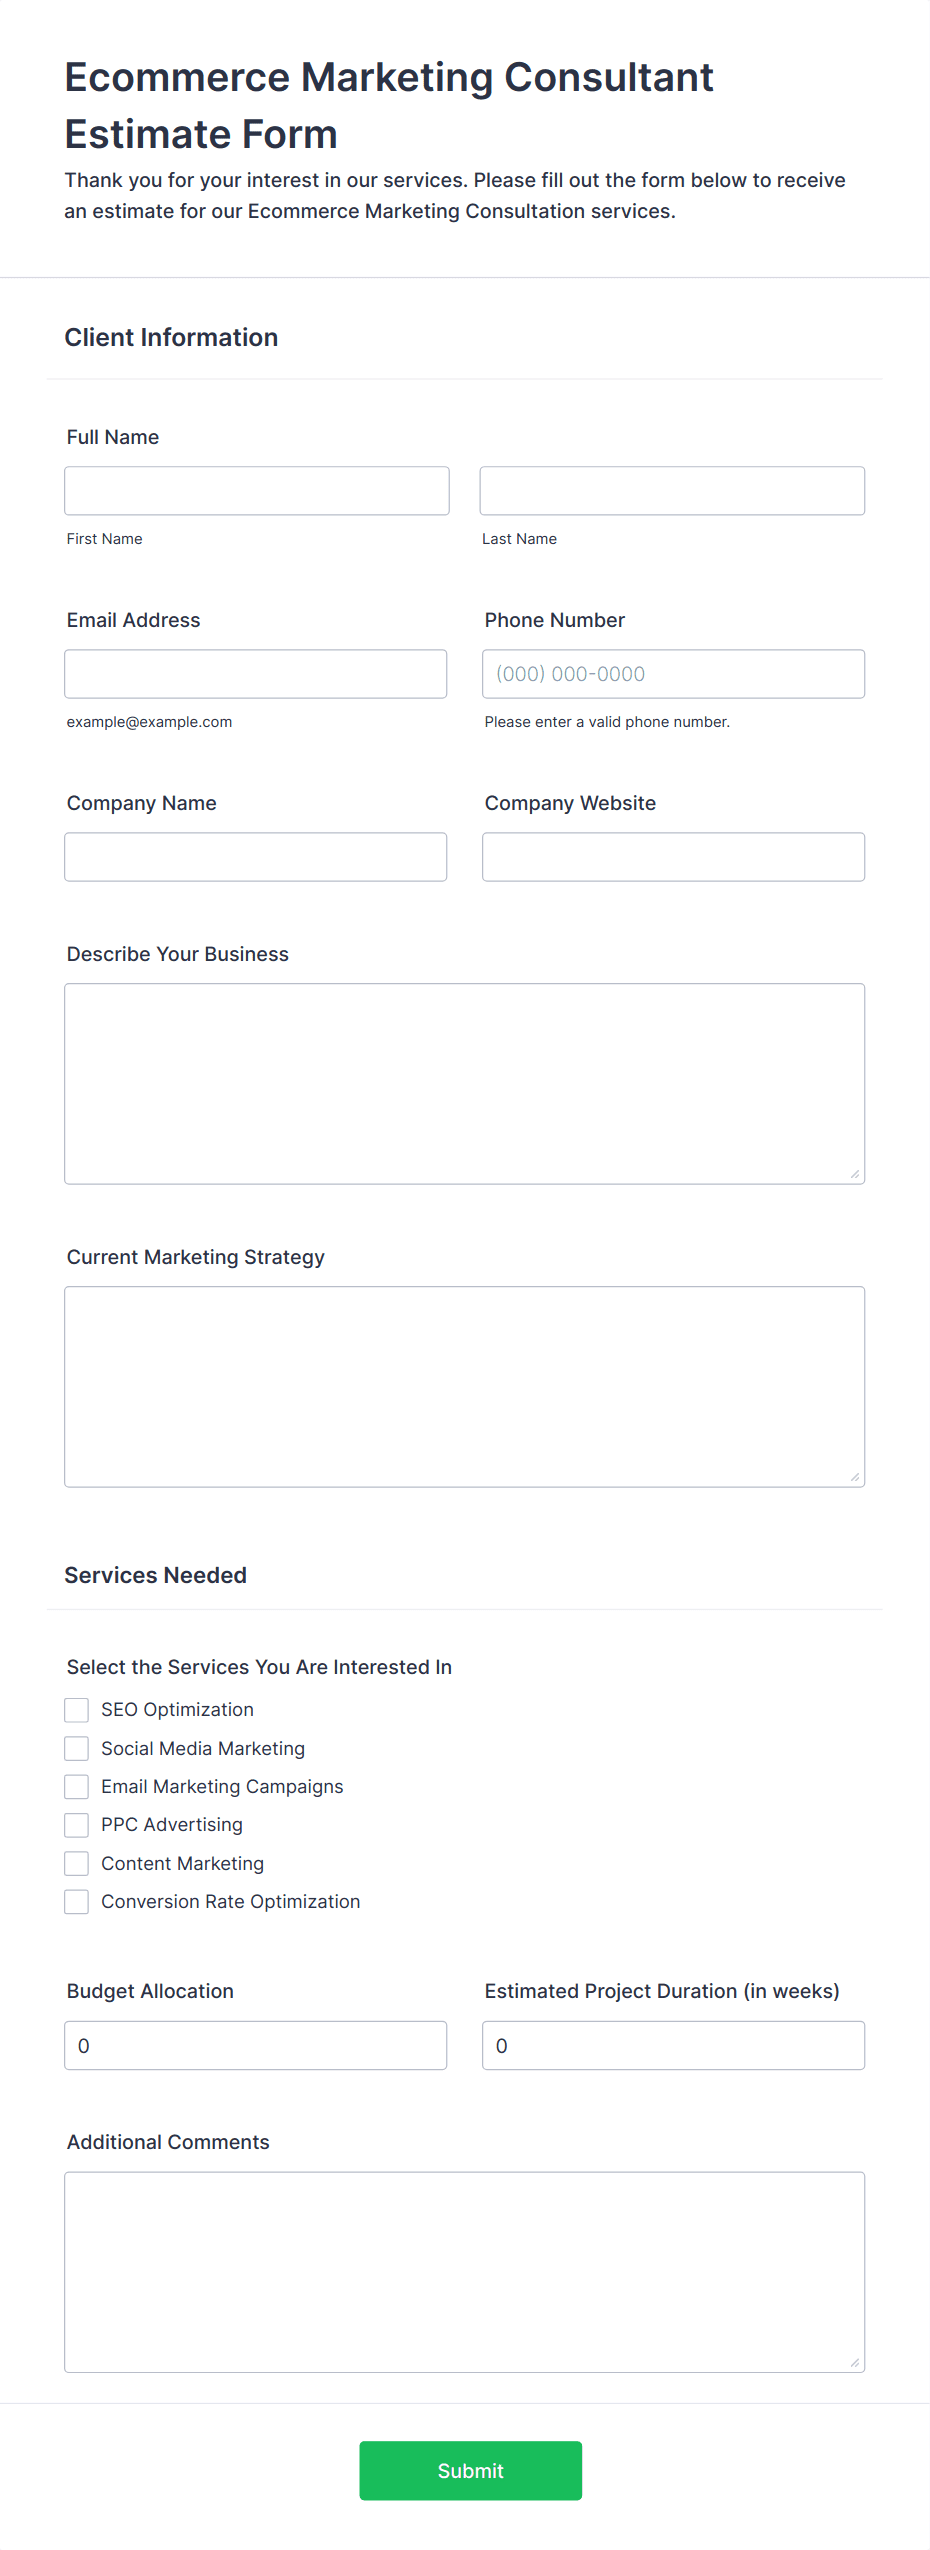Click into the Company Website field
Viewport: 930px width, 2550px height.
pos(673,857)
